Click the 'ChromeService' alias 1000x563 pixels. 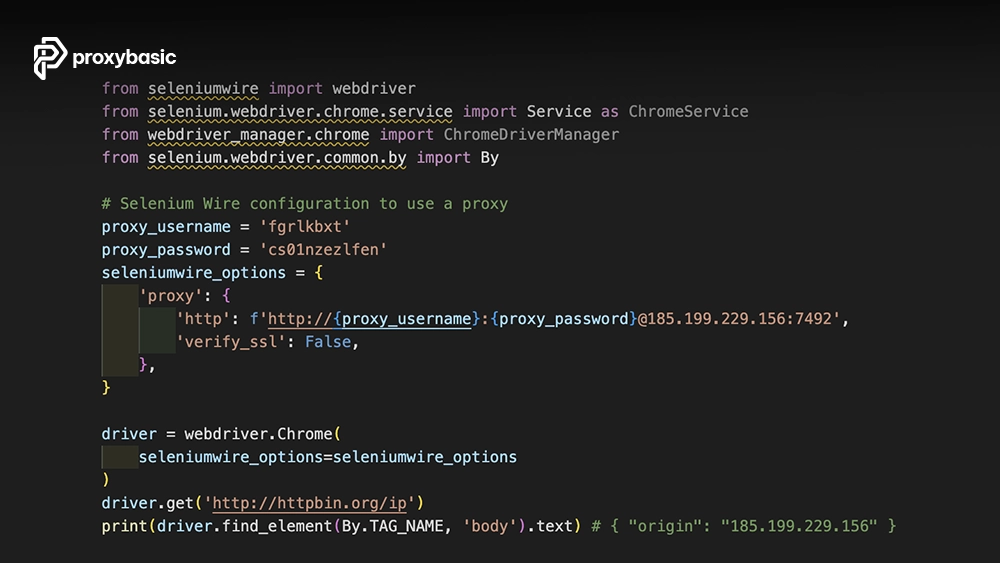pos(688,112)
